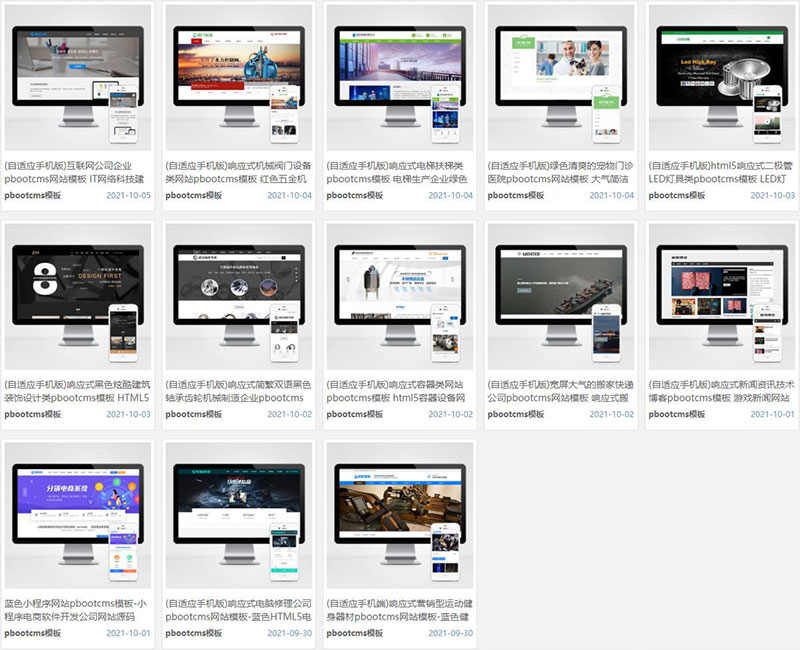Click the 宠物门诊医院 template title link

click(560, 172)
